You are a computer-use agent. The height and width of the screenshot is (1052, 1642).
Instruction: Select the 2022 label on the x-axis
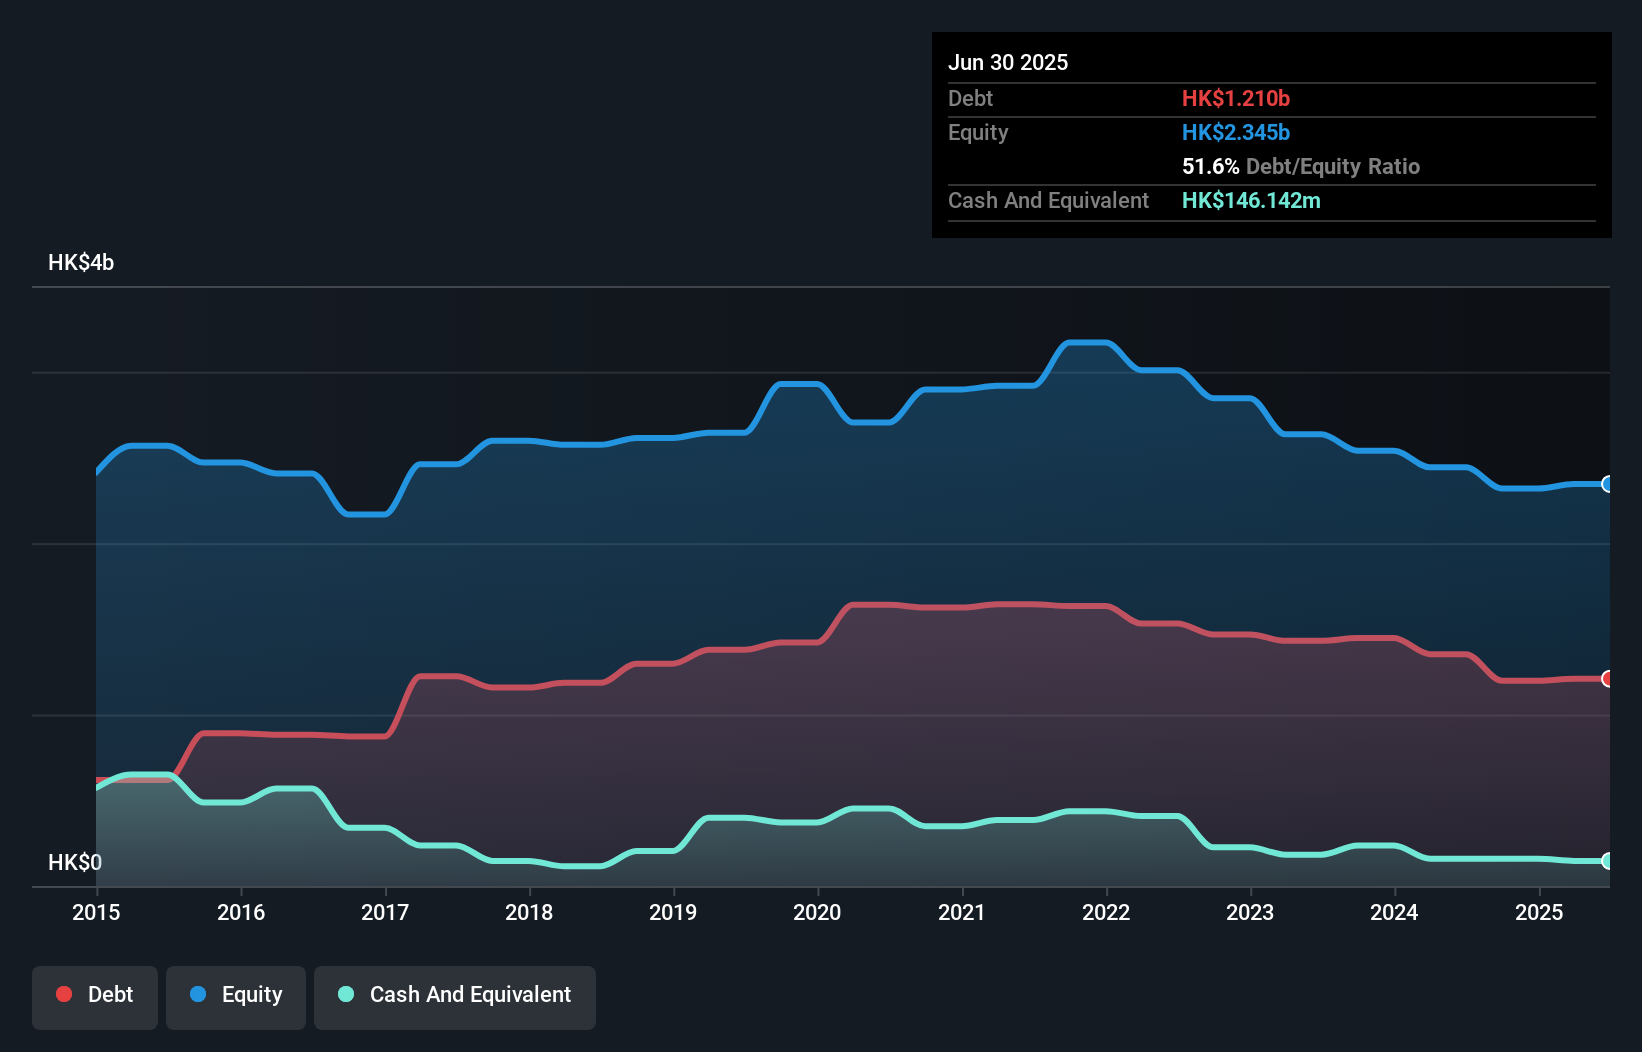[x=1106, y=912]
